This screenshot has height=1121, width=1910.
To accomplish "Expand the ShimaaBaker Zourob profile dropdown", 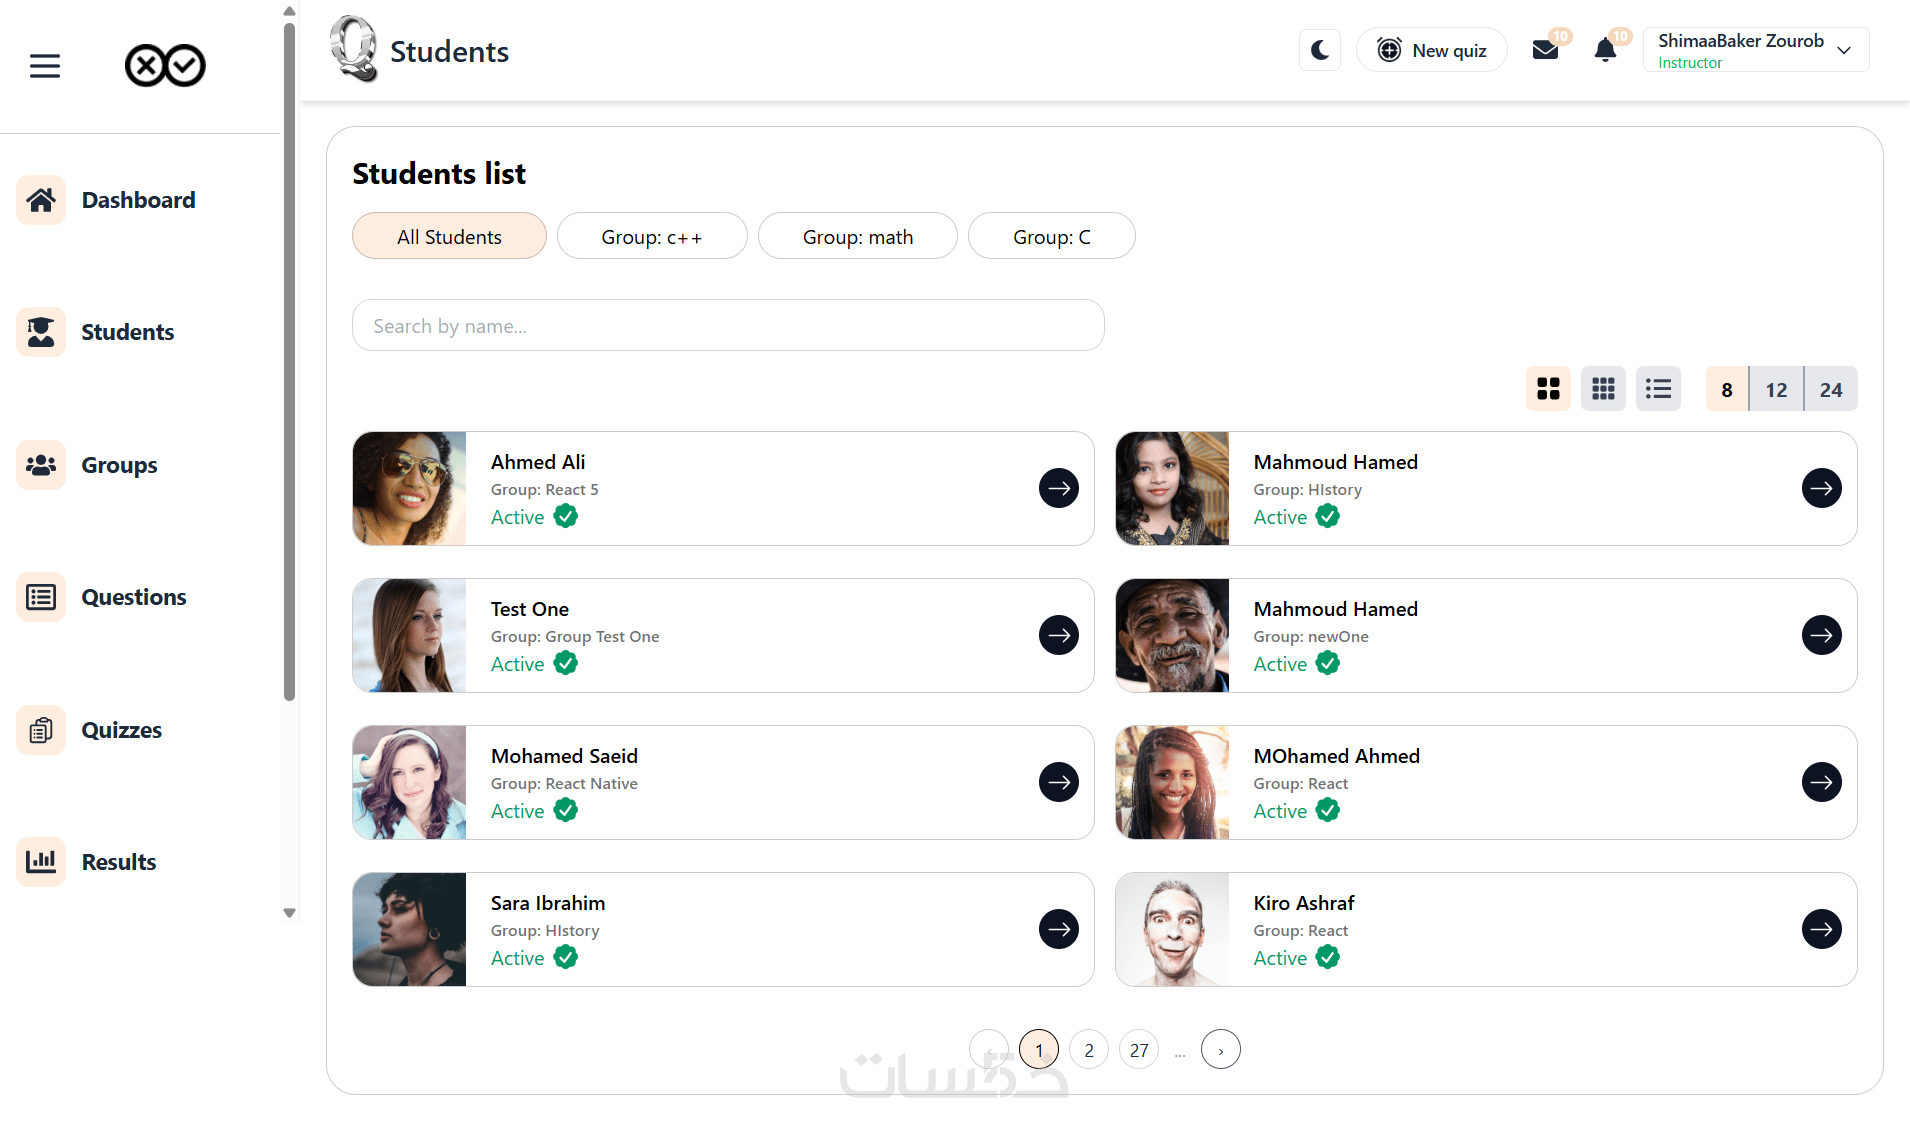I will (1844, 50).
